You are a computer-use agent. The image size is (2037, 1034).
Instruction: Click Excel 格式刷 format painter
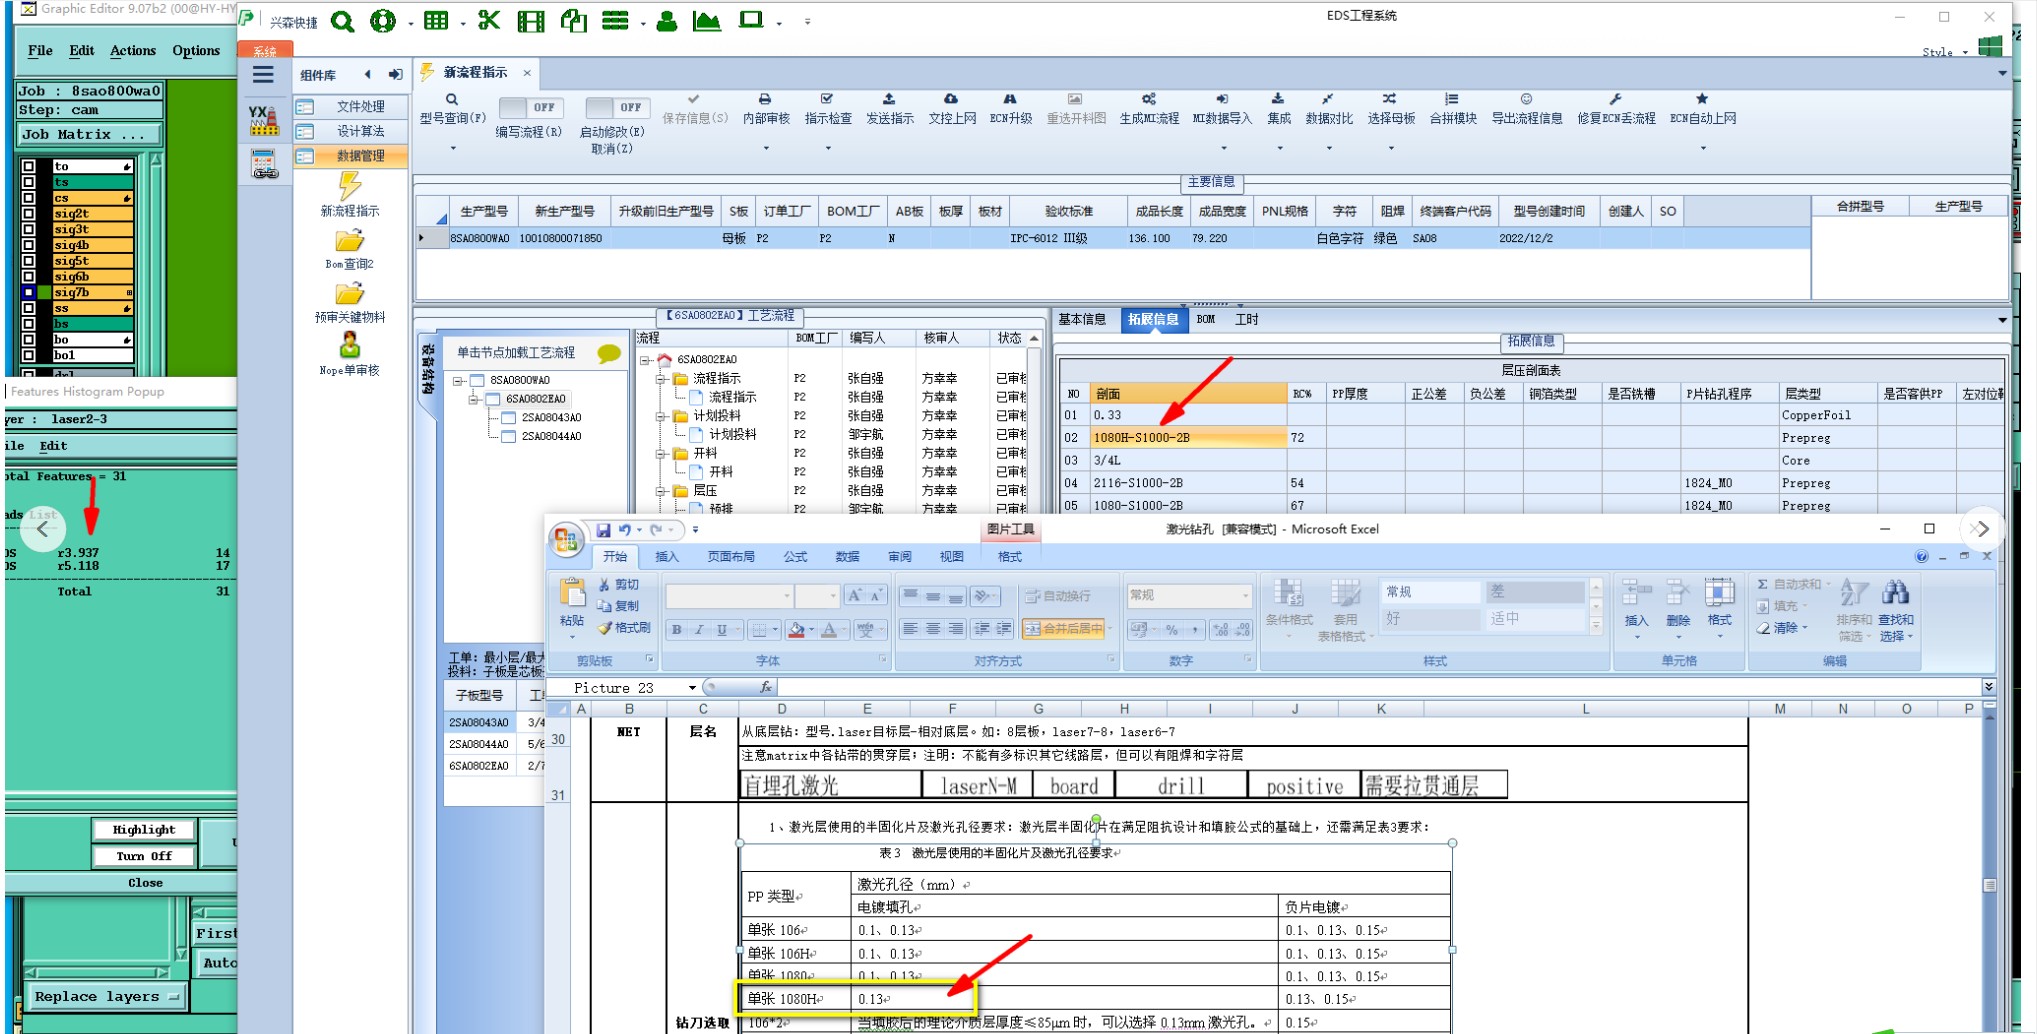pos(625,628)
